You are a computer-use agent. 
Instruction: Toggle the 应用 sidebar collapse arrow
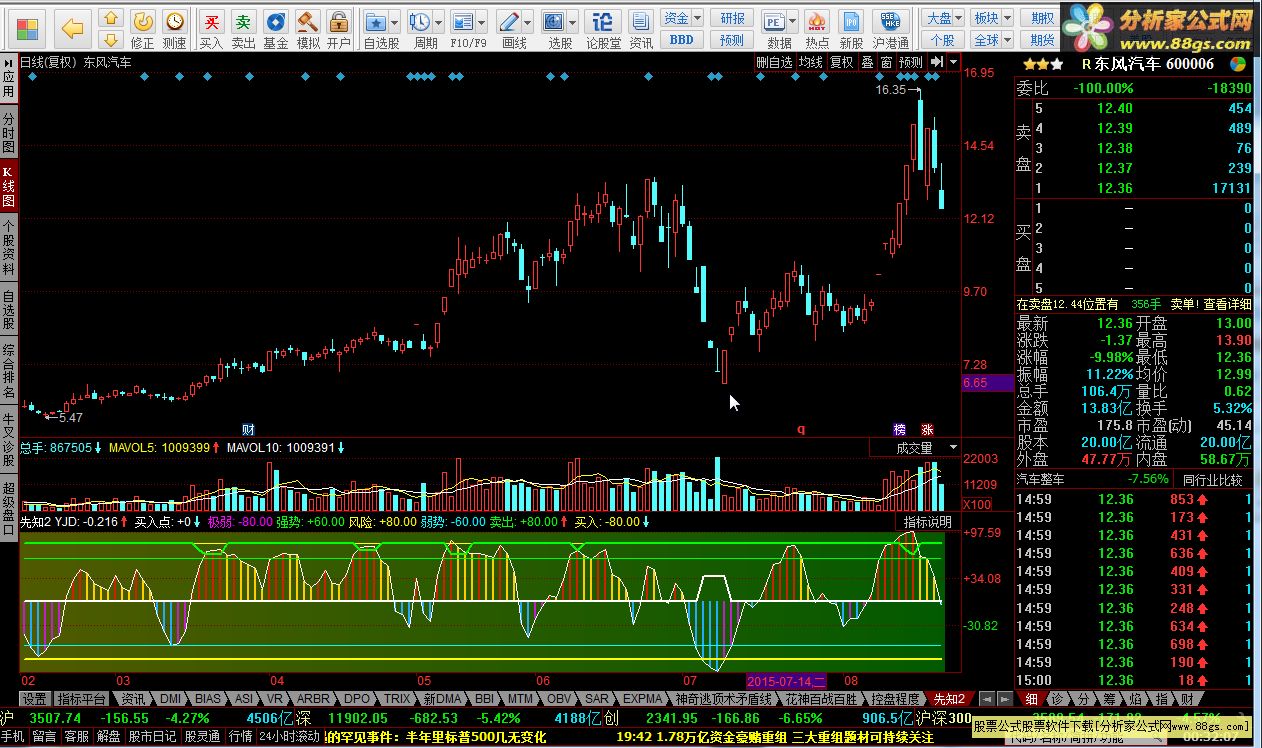click(8, 63)
